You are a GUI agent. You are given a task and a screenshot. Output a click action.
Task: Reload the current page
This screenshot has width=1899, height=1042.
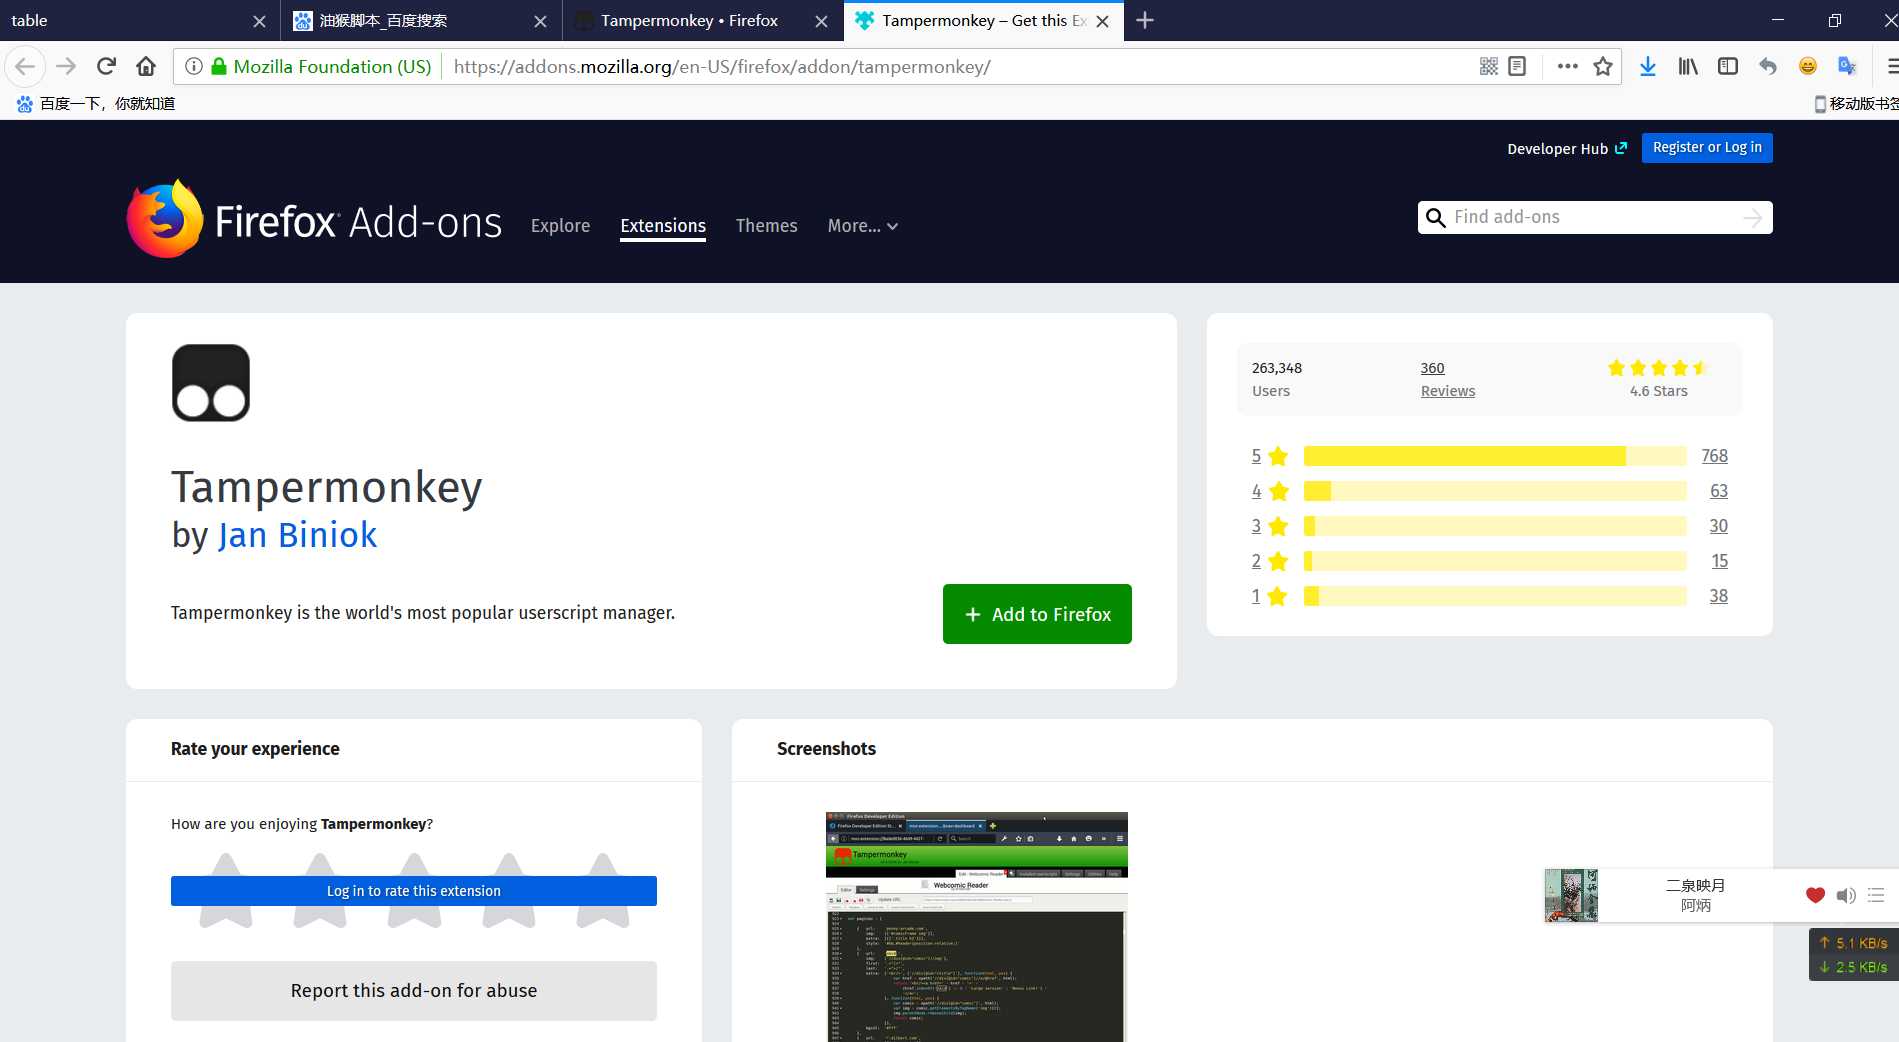[x=106, y=67]
